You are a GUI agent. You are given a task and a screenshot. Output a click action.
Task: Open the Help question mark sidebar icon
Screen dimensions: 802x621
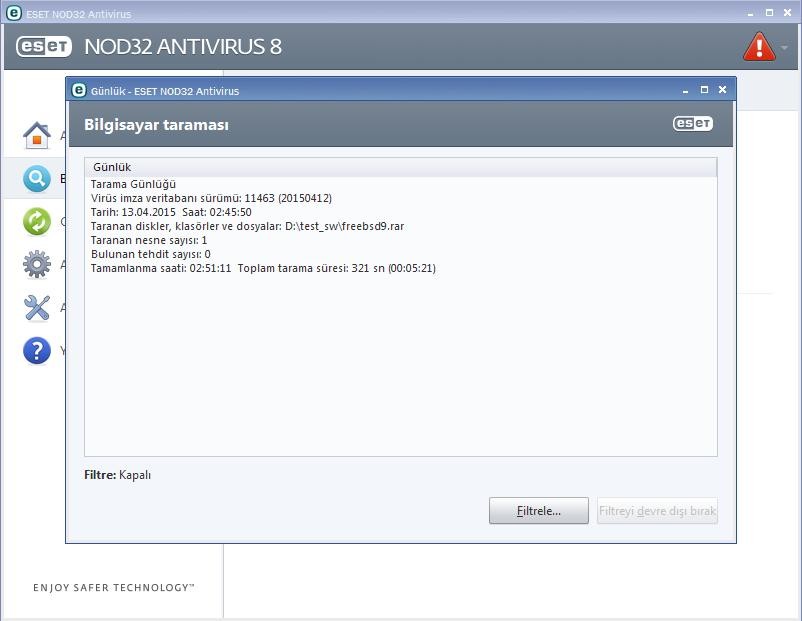37,350
